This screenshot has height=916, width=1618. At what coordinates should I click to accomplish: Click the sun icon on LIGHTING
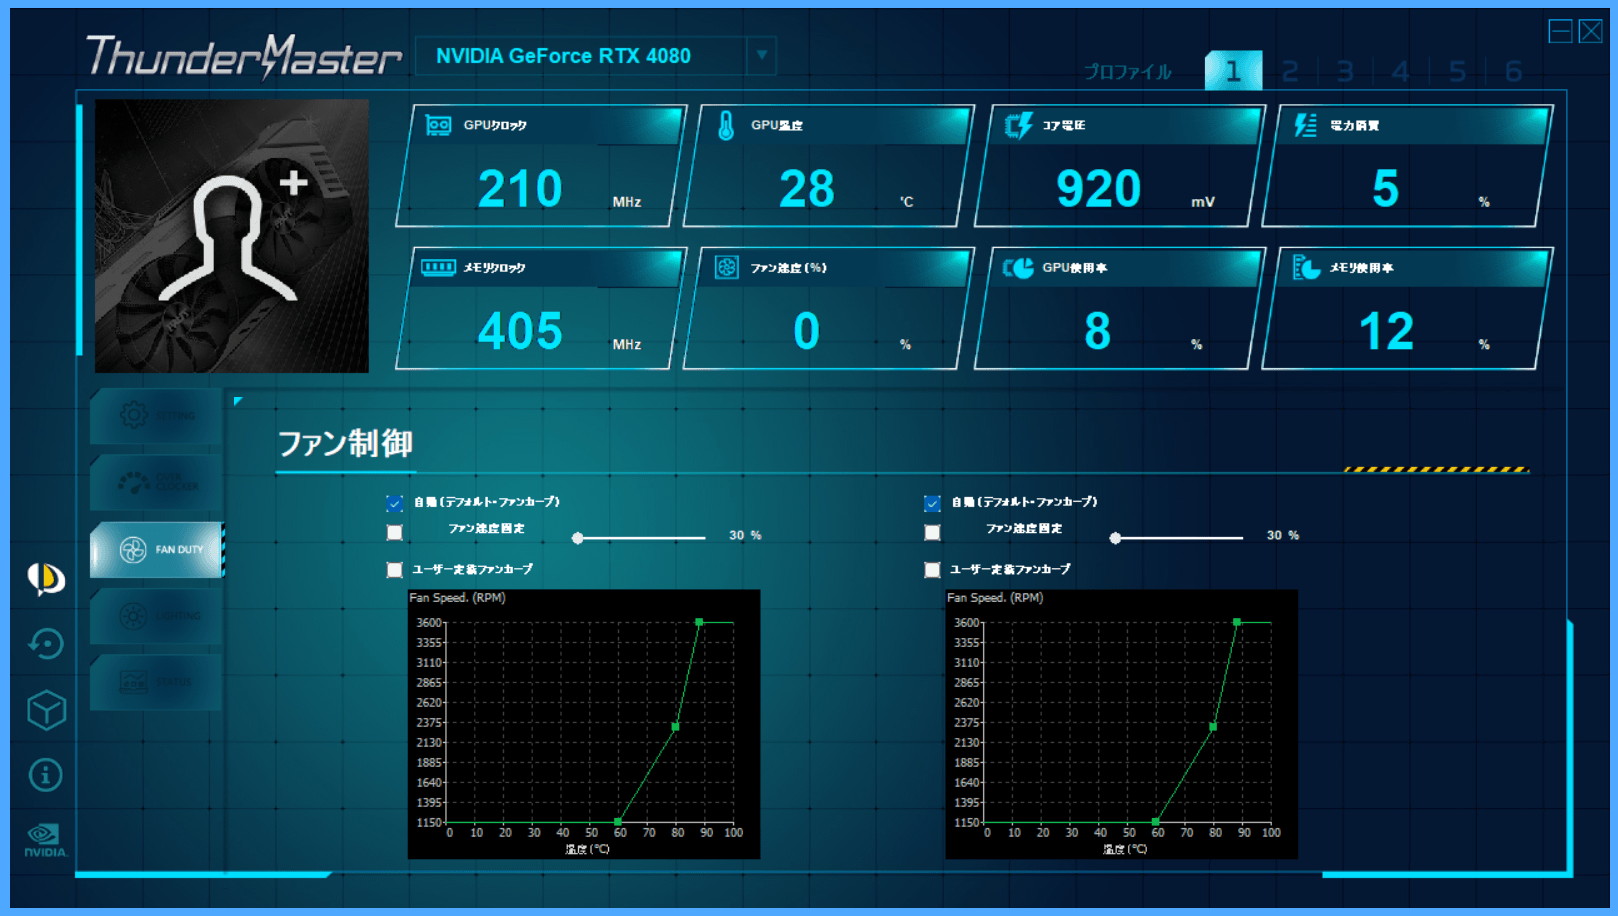[133, 616]
